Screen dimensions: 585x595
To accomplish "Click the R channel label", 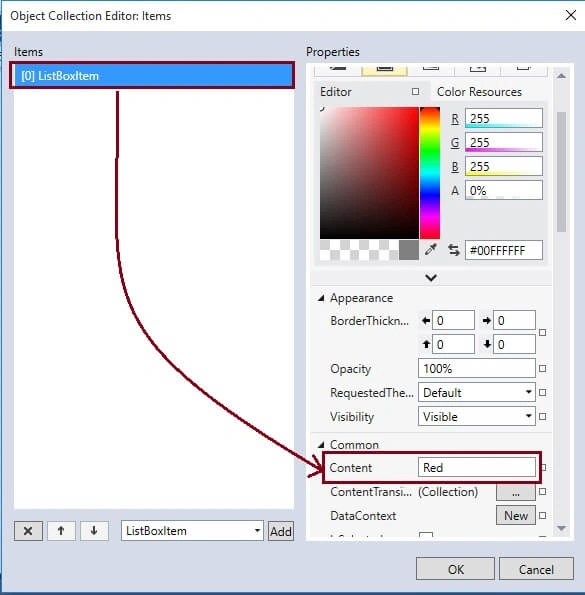I will [x=455, y=119].
